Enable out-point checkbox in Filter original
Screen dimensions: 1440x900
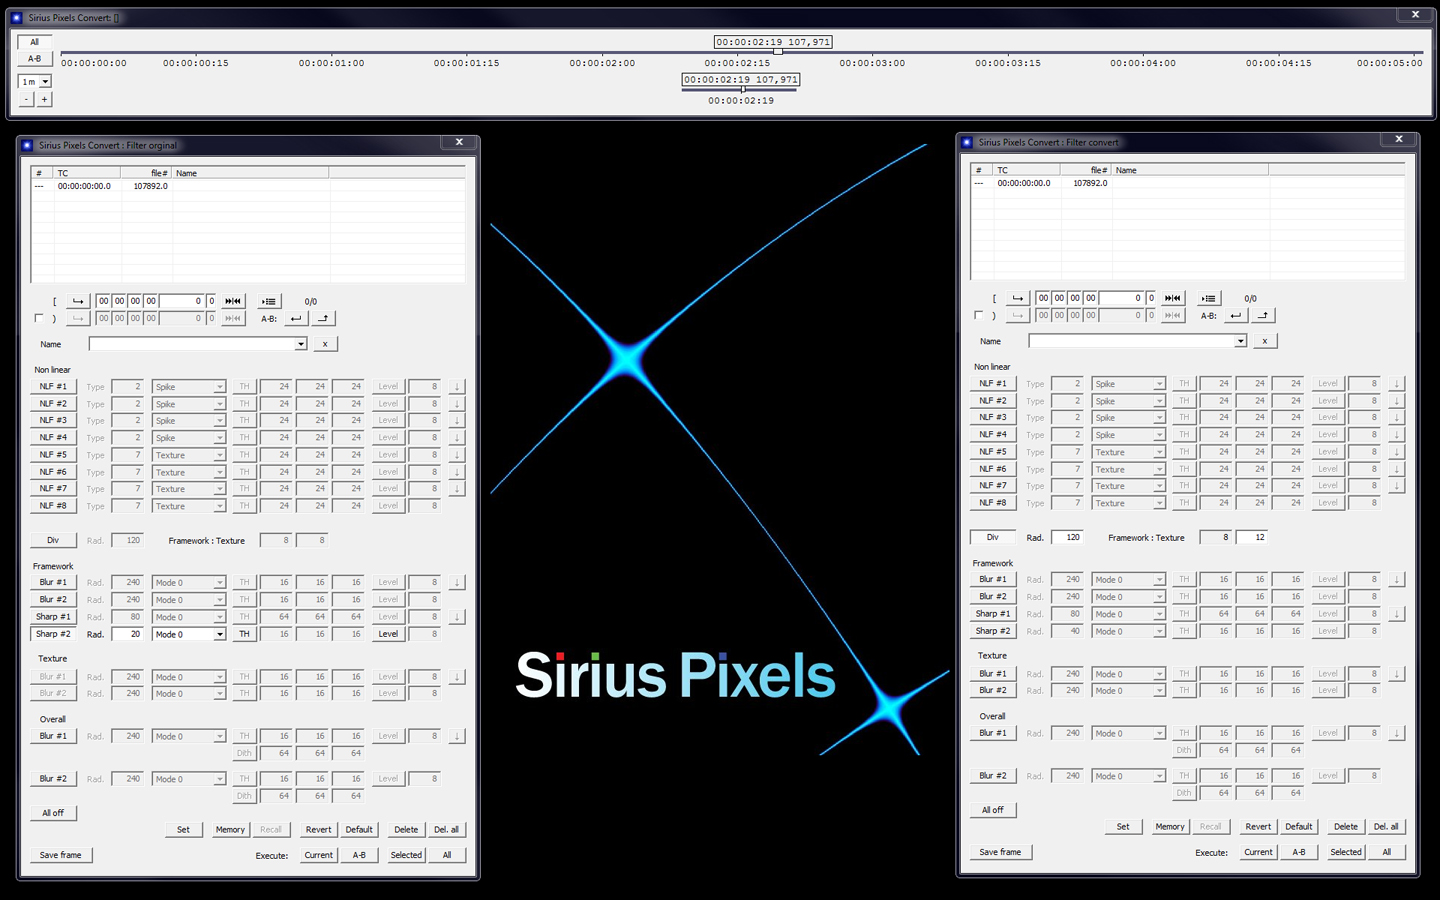39,318
